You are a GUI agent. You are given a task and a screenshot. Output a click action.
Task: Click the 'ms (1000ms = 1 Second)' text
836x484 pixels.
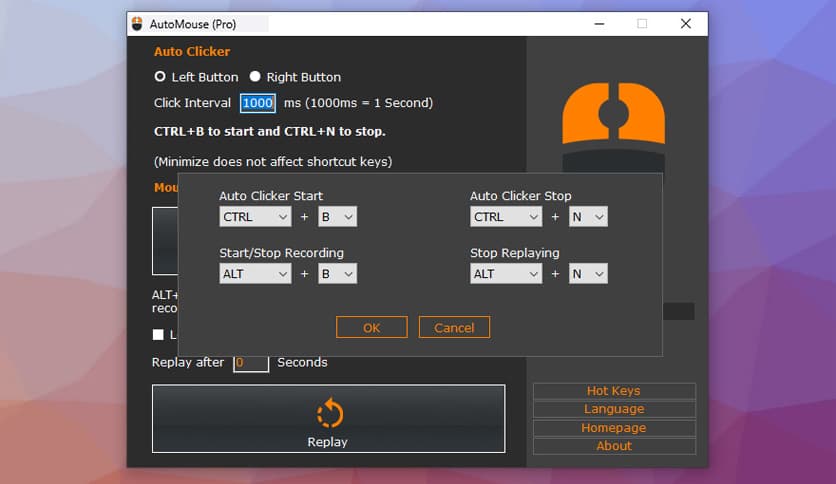(358, 103)
